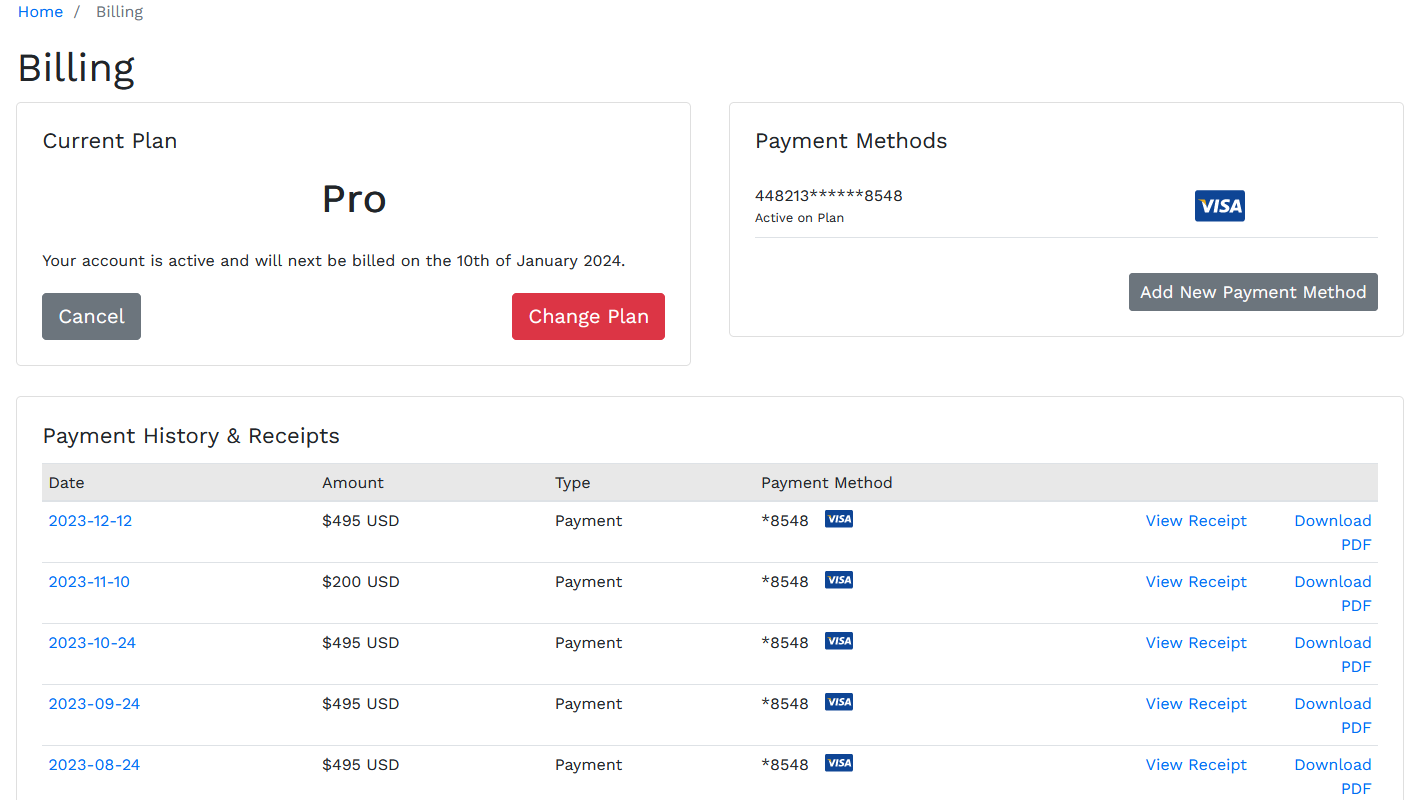View receipt for the 2023-10-24 payment
Viewport: 1411px width, 800px height.
click(1196, 643)
